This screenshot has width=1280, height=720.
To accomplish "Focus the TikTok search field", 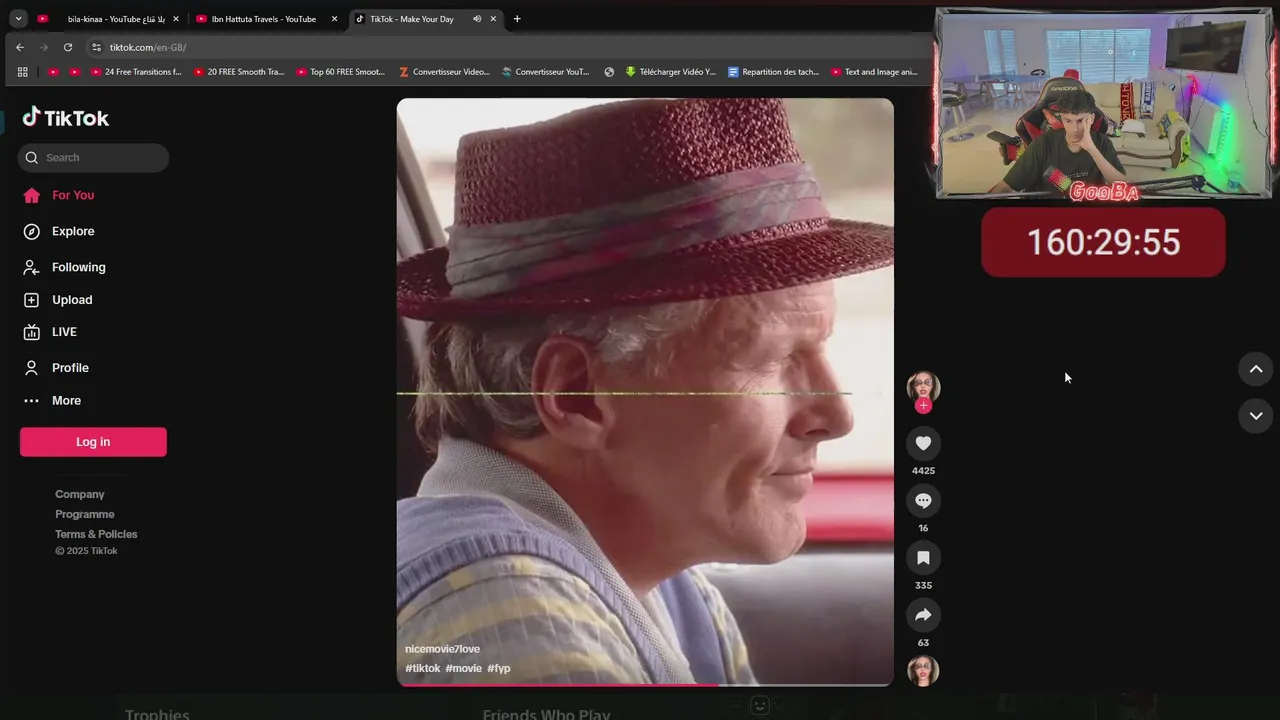I will tap(93, 157).
